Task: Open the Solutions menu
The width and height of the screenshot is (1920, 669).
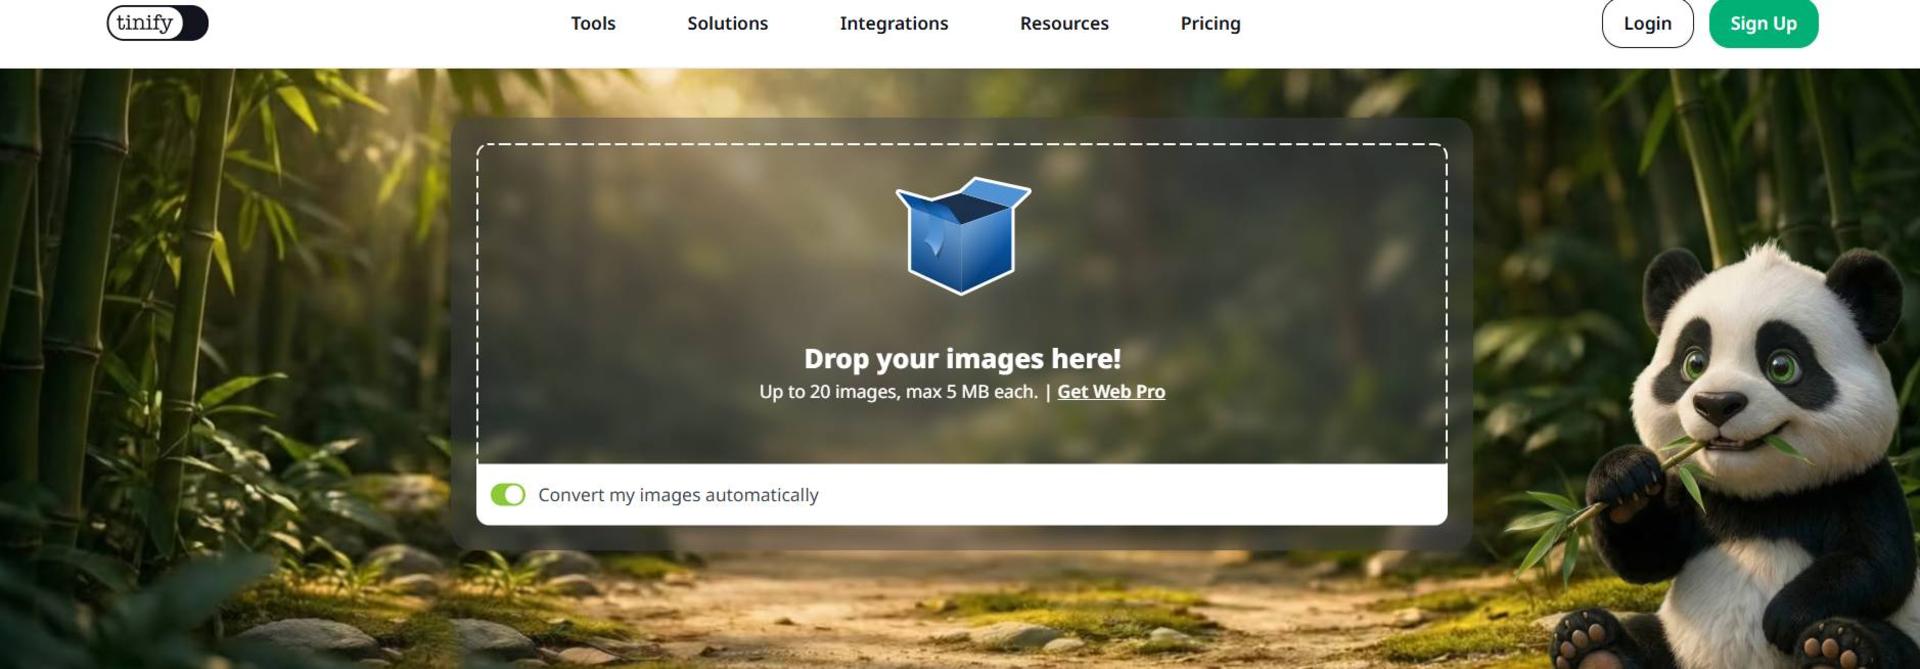Action: [x=727, y=23]
